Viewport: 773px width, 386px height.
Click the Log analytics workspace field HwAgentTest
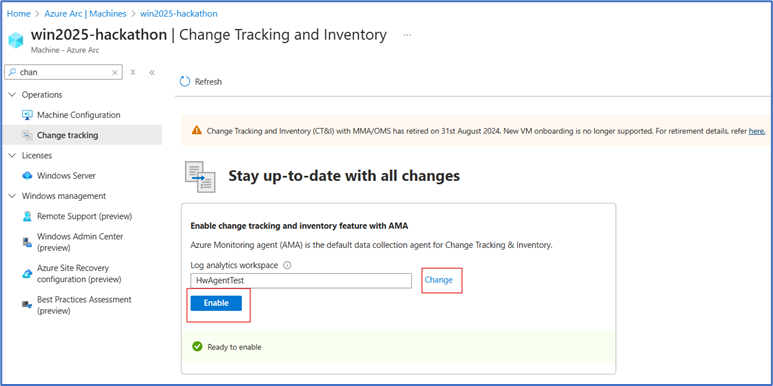coord(301,281)
